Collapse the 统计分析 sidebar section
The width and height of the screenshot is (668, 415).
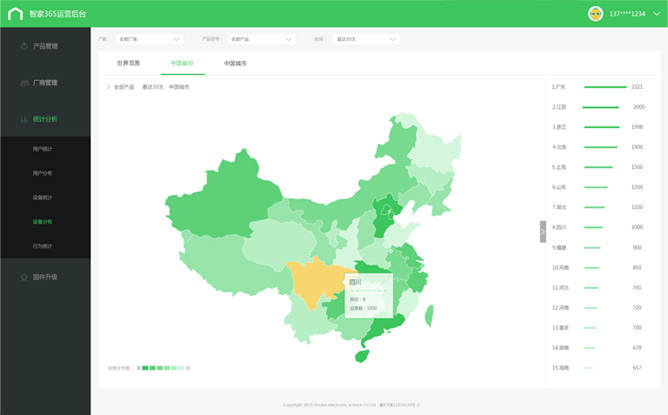[x=45, y=119]
